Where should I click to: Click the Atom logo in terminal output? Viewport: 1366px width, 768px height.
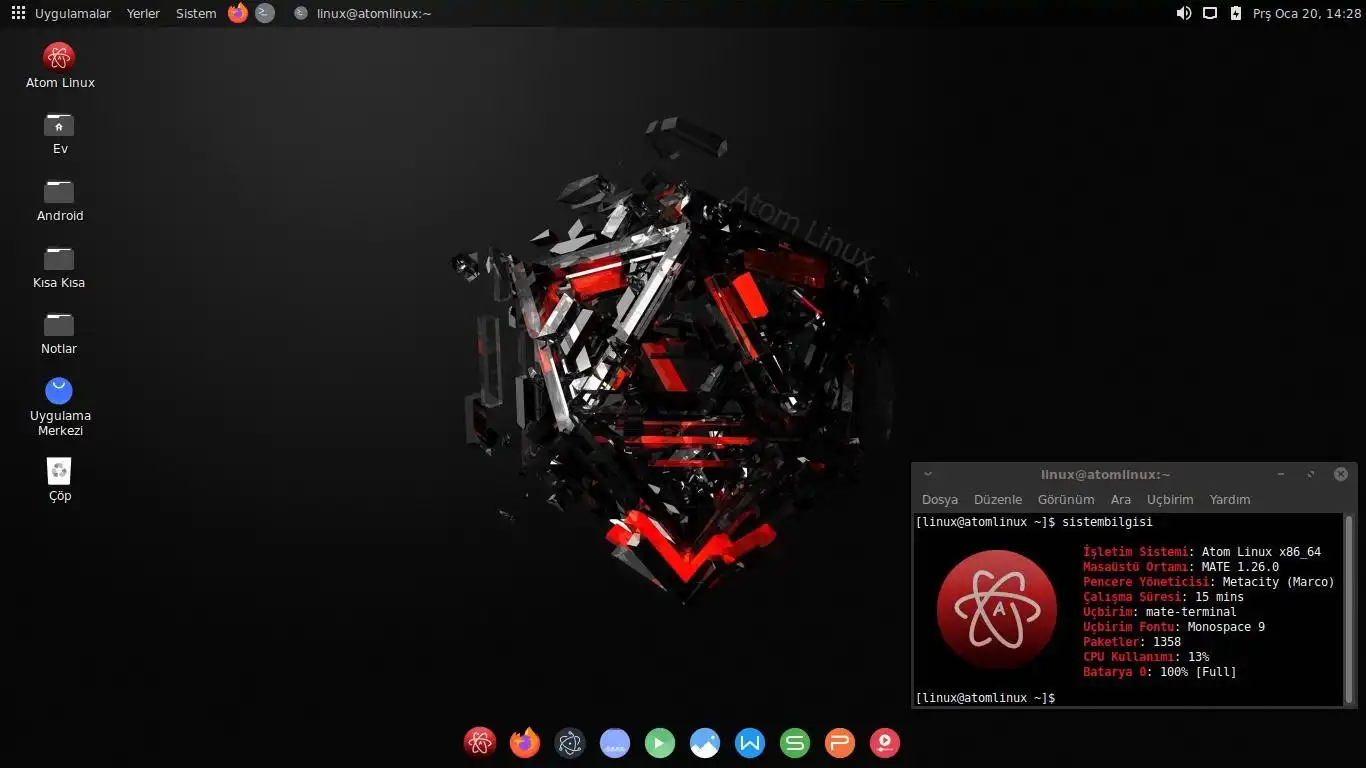(x=996, y=609)
